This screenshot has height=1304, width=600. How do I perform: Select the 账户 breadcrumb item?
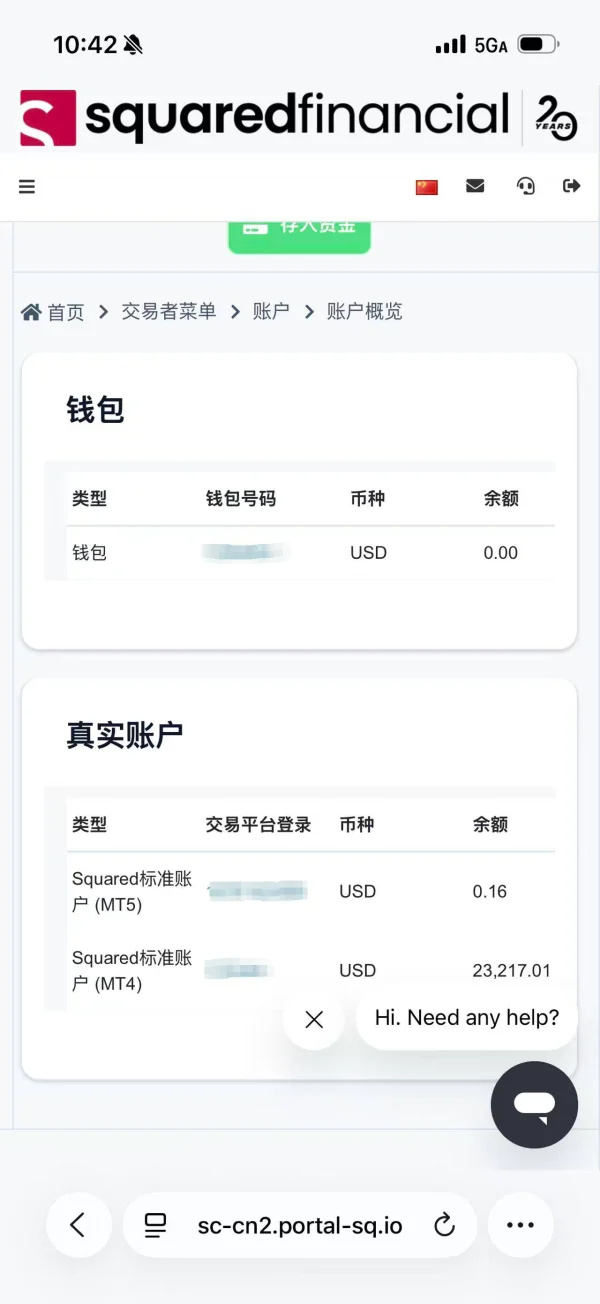pyautogui.click(x=271, y=312)
